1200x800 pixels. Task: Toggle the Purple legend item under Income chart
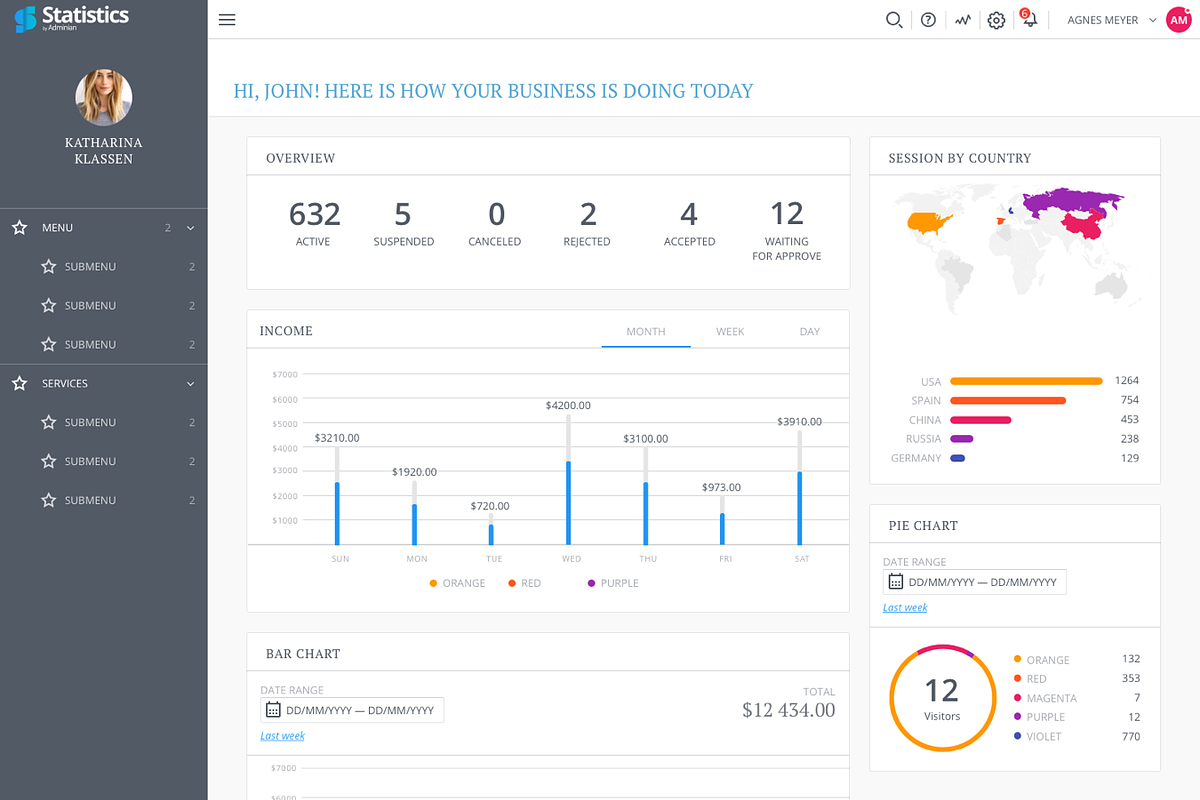613,583
